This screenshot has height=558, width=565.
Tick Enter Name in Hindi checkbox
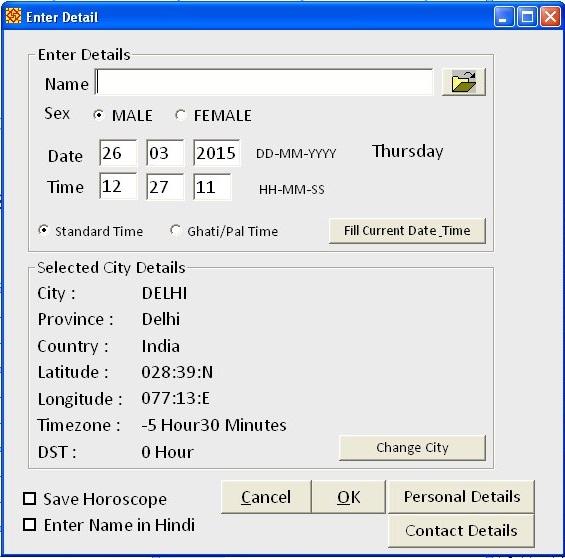pyautogui.click(x=30, y=524)
